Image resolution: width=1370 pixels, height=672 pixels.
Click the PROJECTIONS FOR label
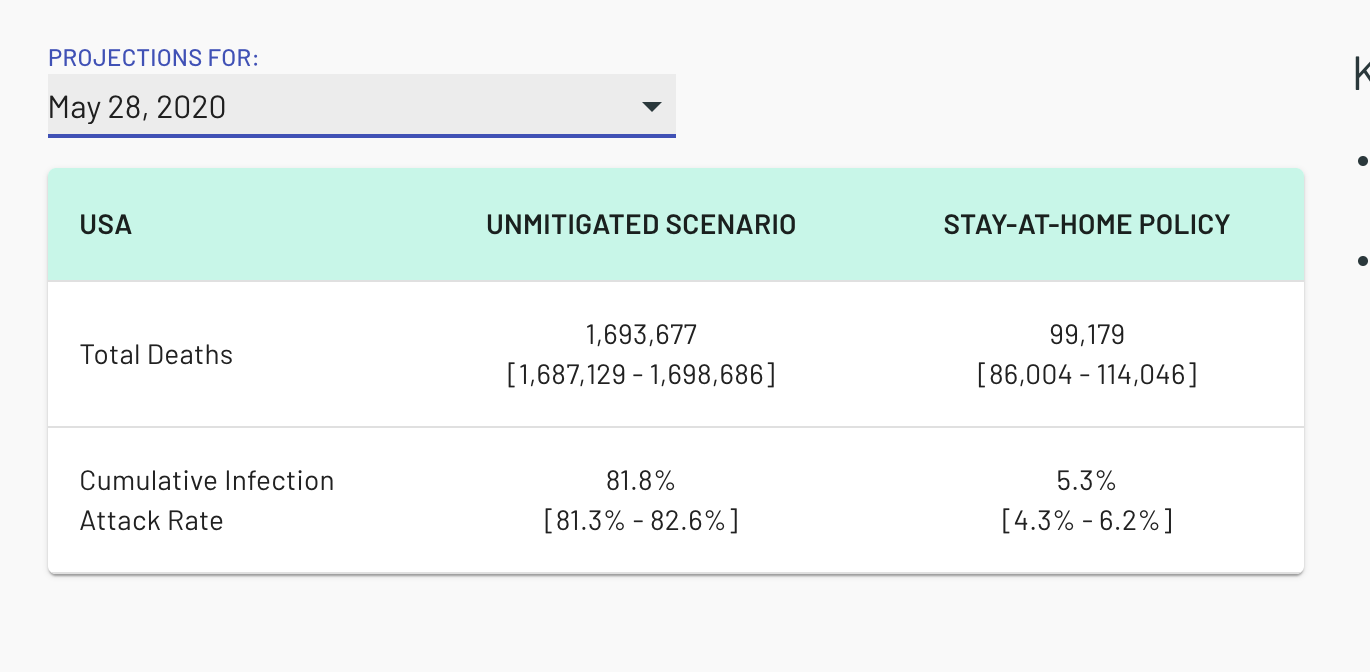click(153, 58)
